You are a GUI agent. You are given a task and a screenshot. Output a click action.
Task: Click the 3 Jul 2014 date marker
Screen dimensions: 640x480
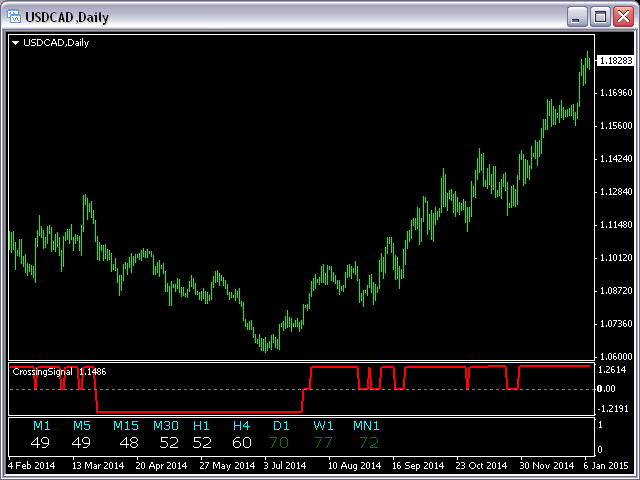point(284,466)
